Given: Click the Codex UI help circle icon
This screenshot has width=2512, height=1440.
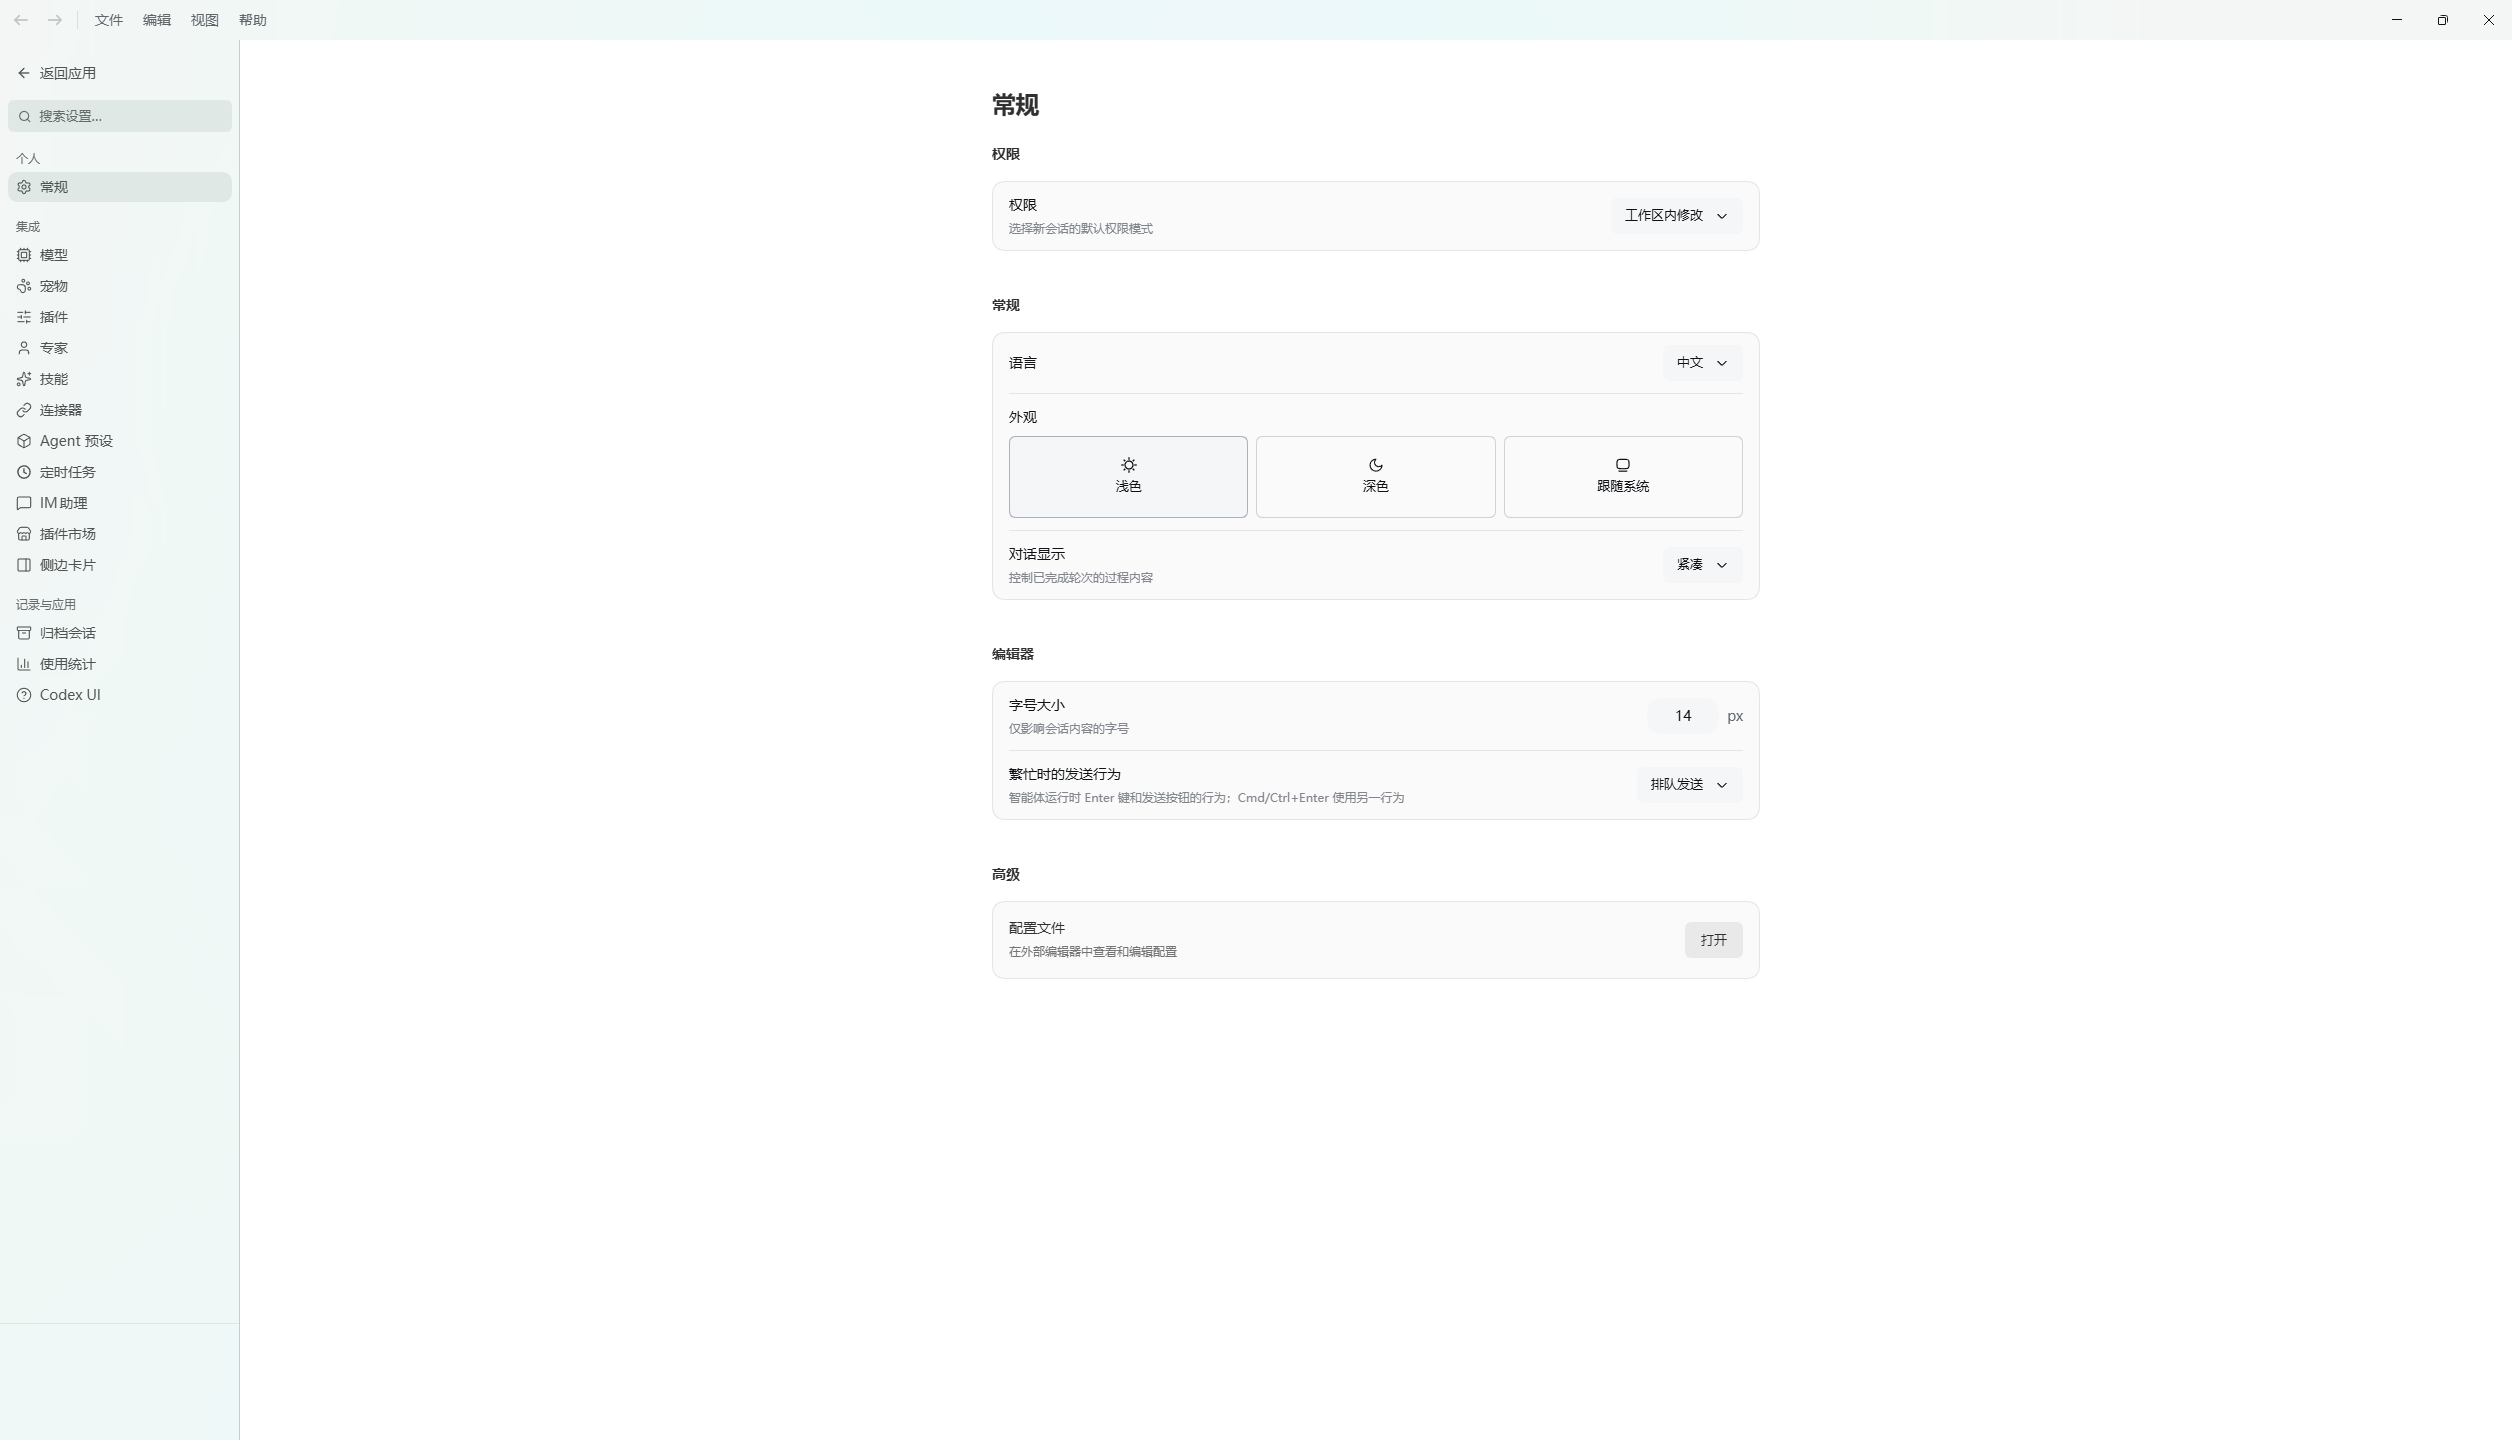Looking at the screenshot, I should (x=24, y=695).
